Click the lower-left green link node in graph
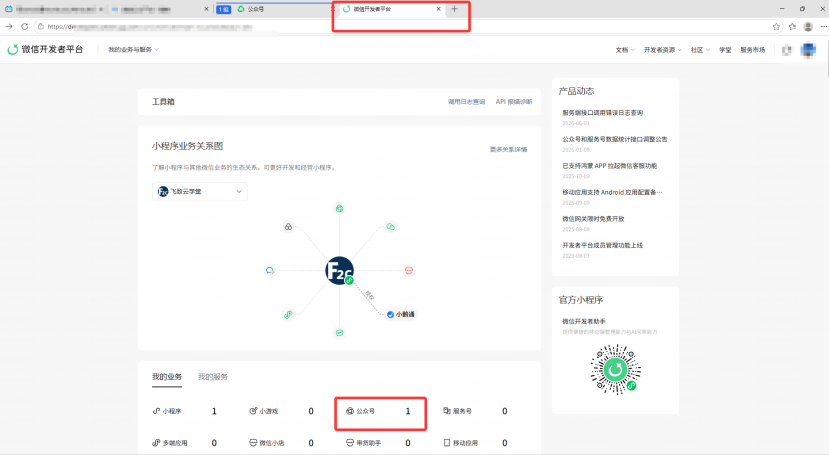Screen dimensions: 829x455 (288, 314)
